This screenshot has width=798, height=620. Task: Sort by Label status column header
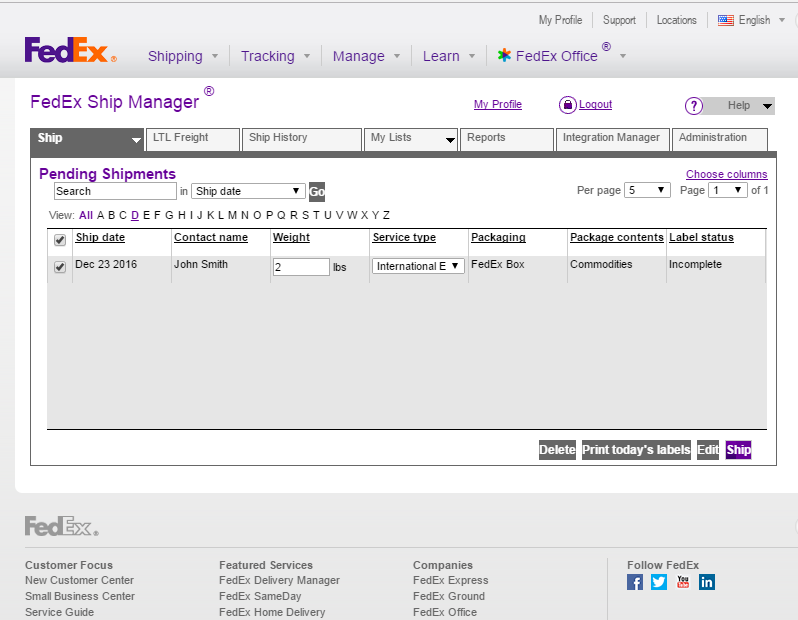pos(701,237)
